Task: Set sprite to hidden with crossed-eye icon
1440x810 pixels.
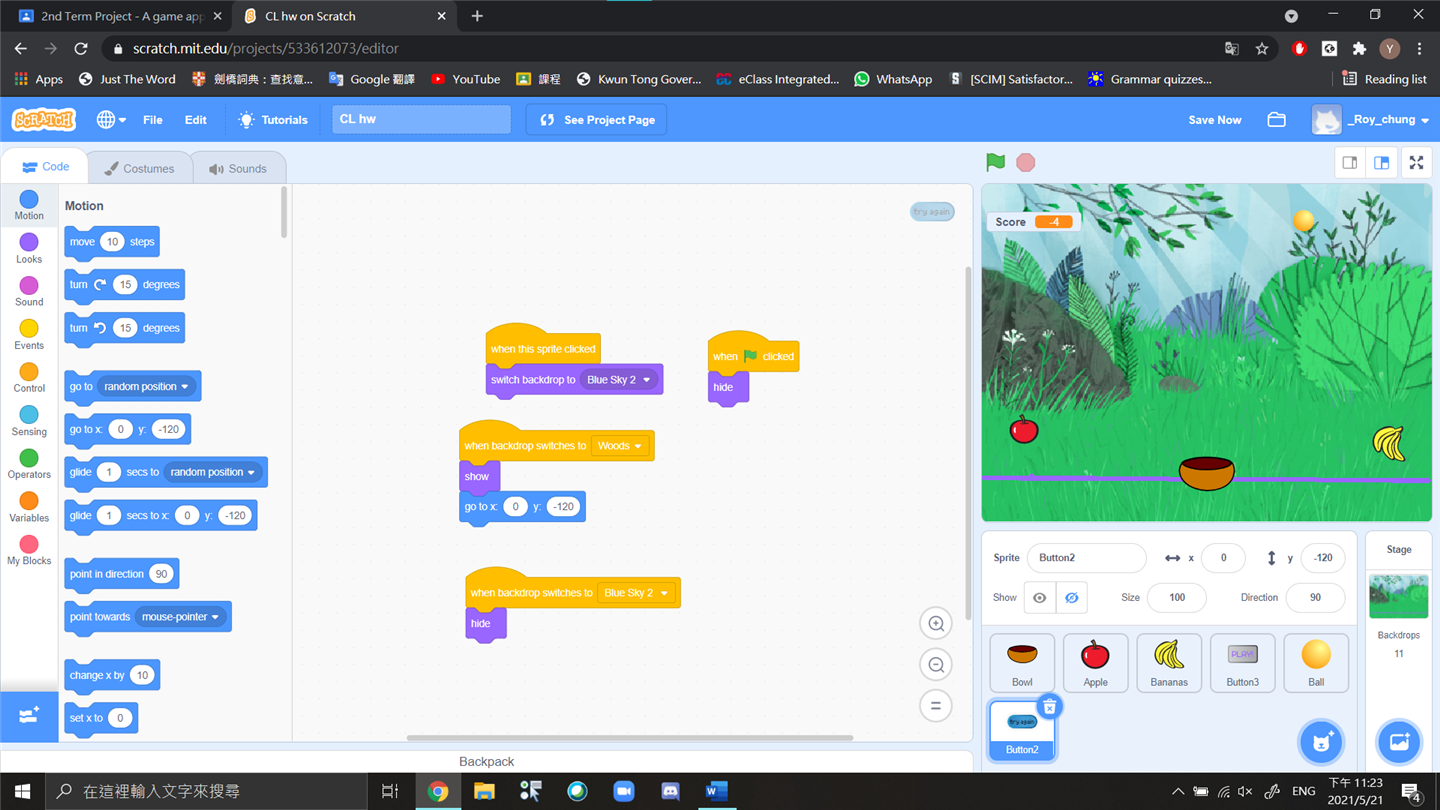Action: click(1071, 598)
